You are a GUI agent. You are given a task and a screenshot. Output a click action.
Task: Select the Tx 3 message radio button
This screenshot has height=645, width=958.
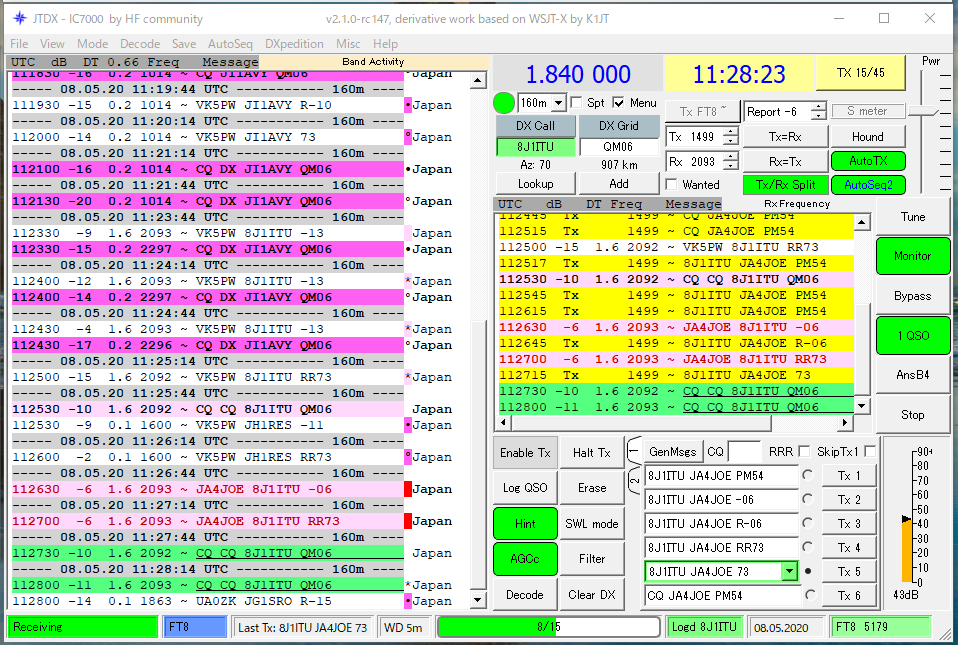(808, 523)
